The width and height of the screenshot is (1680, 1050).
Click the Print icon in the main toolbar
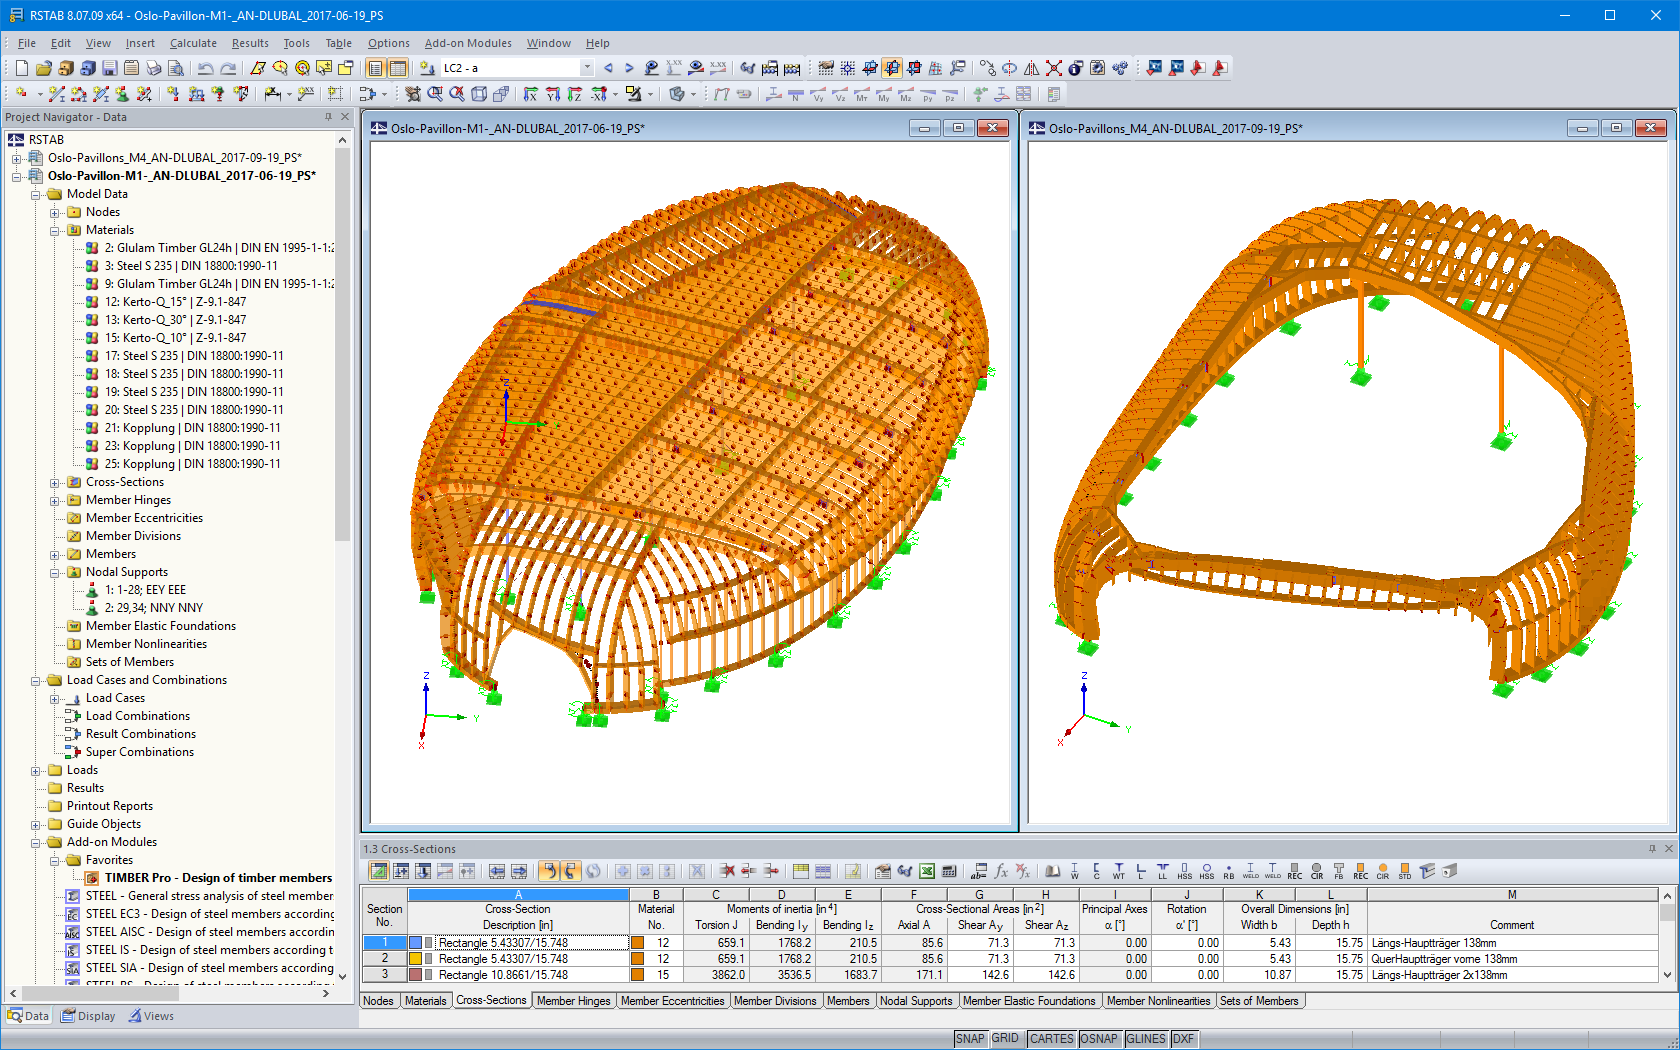pos(155,67)
